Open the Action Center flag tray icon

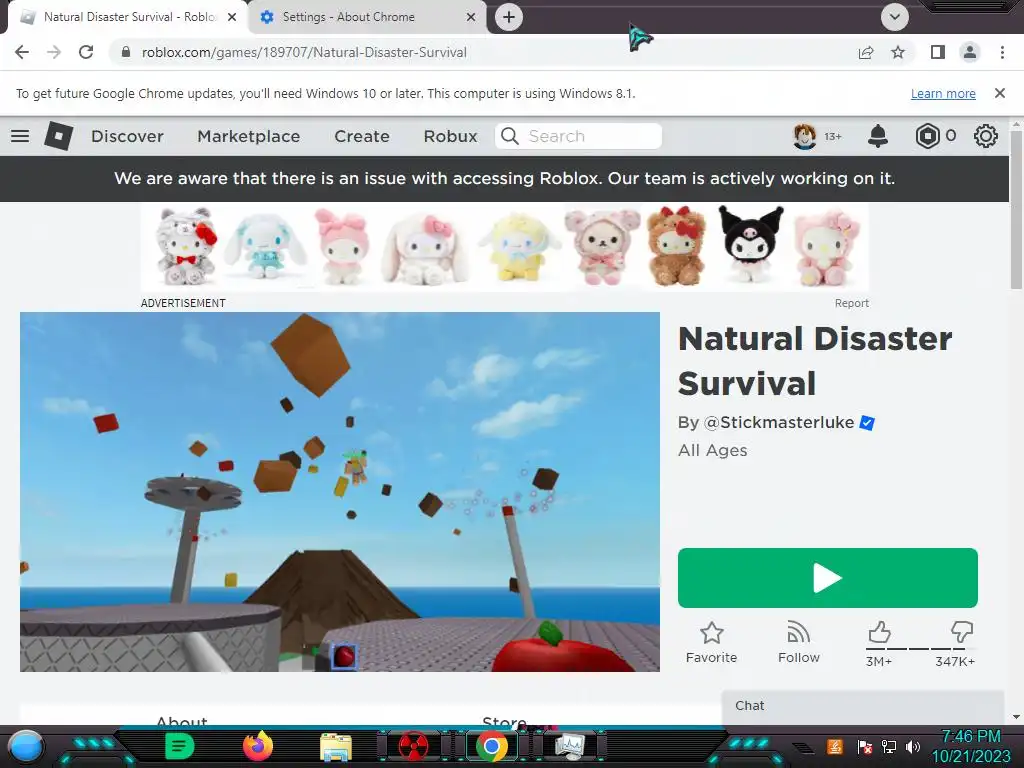[x=864, y=746]
